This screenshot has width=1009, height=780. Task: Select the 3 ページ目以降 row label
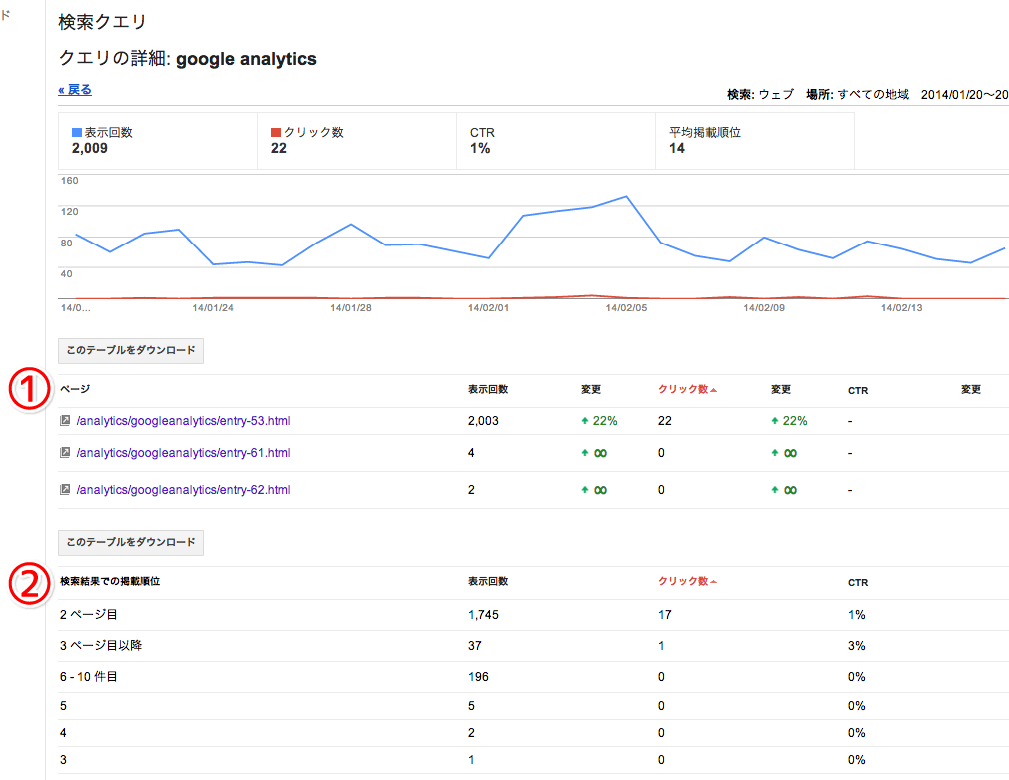pyautogui.click(x=101, y=645)
